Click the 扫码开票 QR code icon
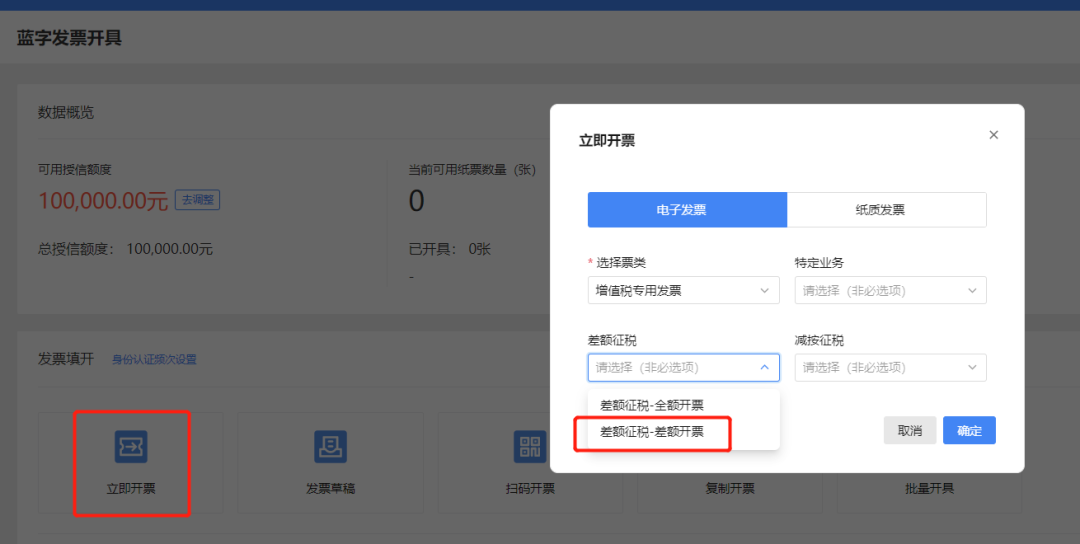Image resolution: width=1080 pixels, height=544 pixels. click(x=530, y=446)
